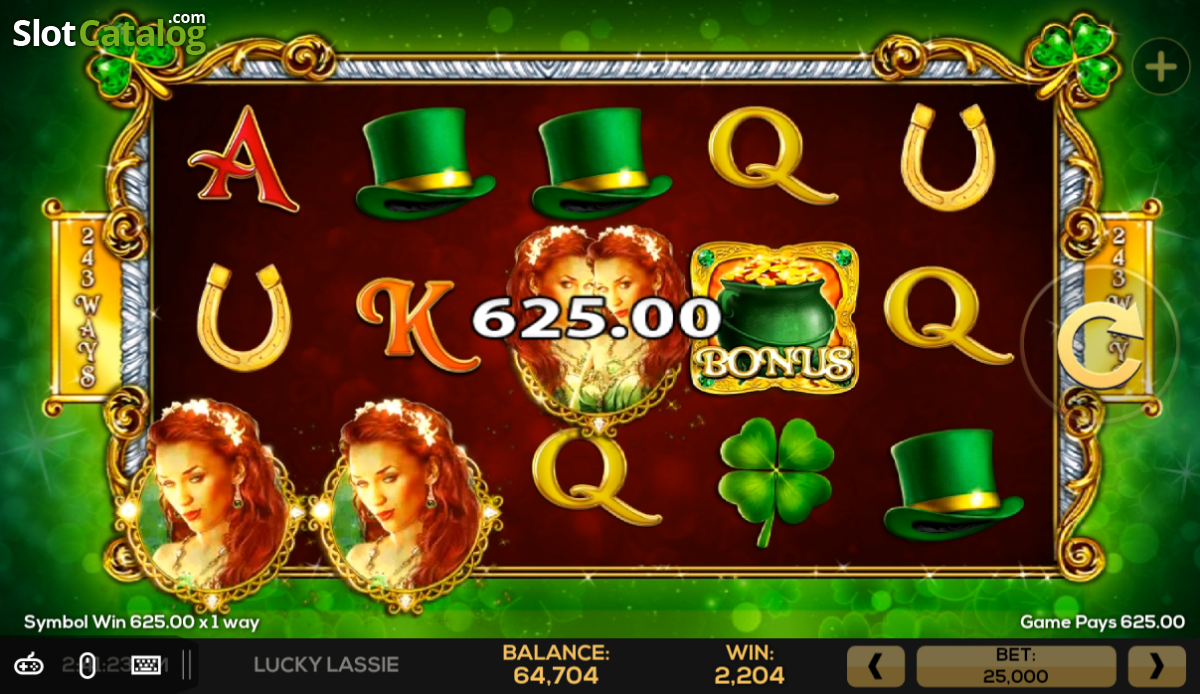Click the four-leaf clover symbol
This screenshot has width=1200, height=694.
click(x=776, y=480)
